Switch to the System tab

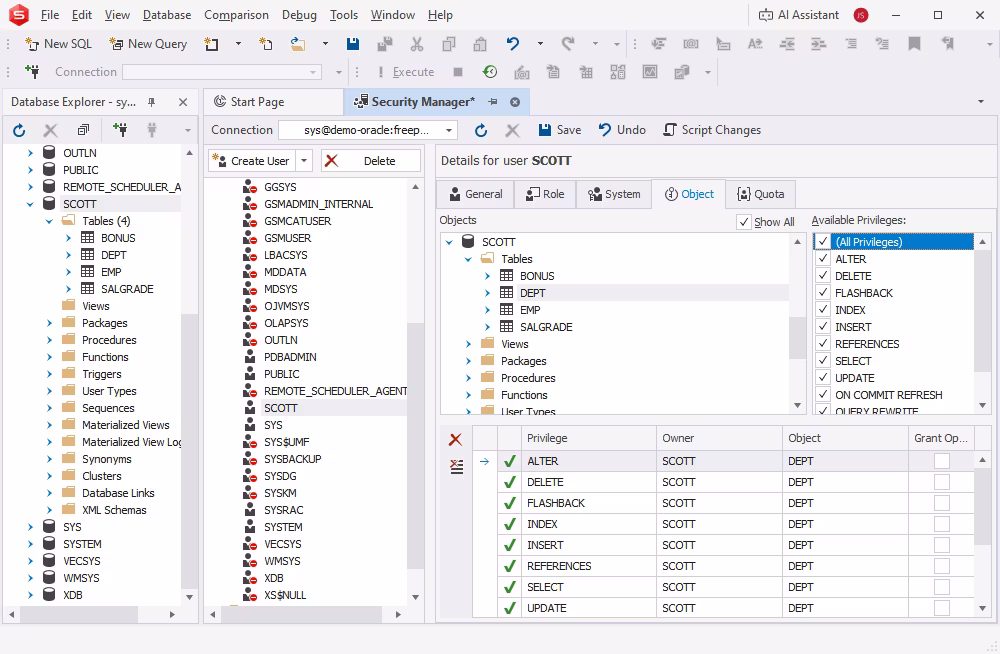[614, 194]
